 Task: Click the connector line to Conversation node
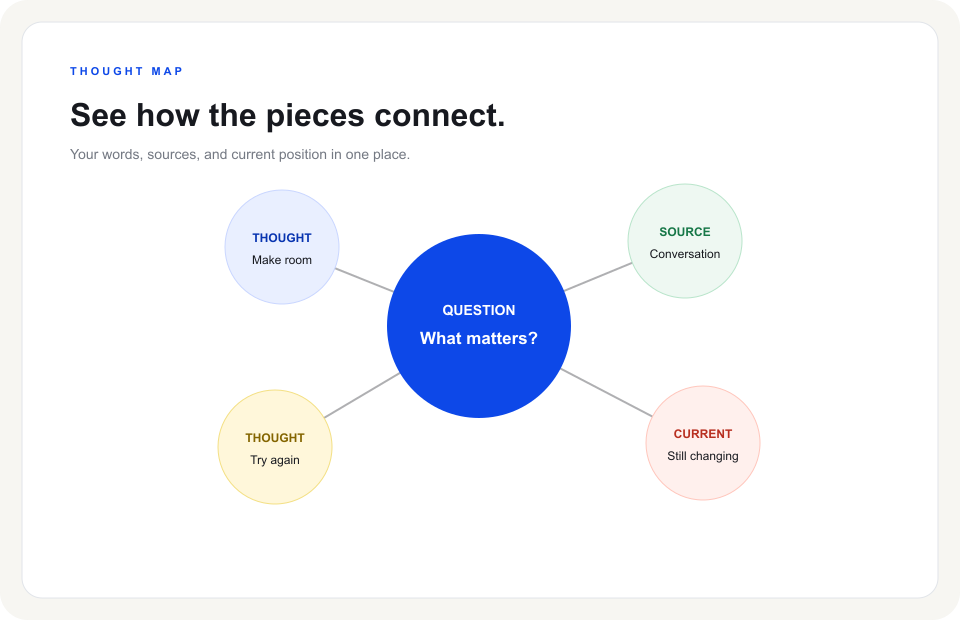tap(598, 277)
